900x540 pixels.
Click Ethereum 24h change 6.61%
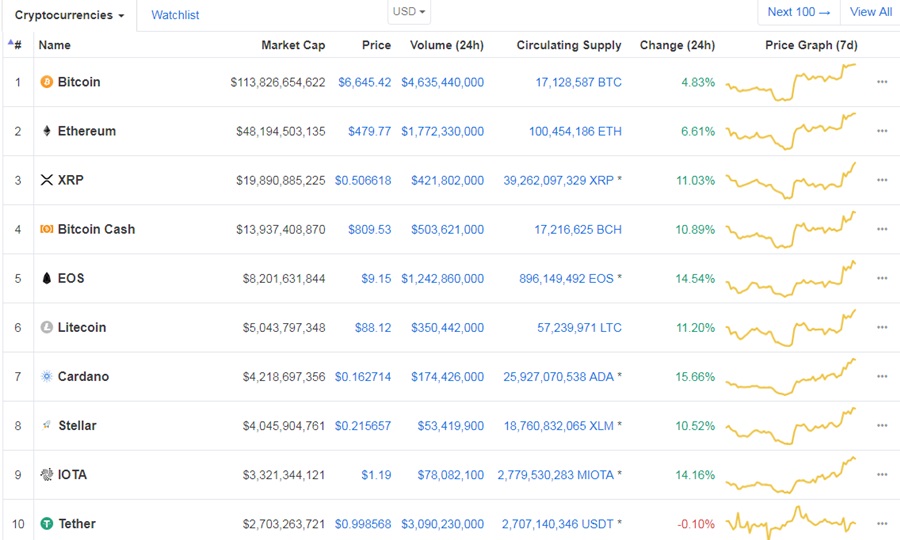pos(698,131)
